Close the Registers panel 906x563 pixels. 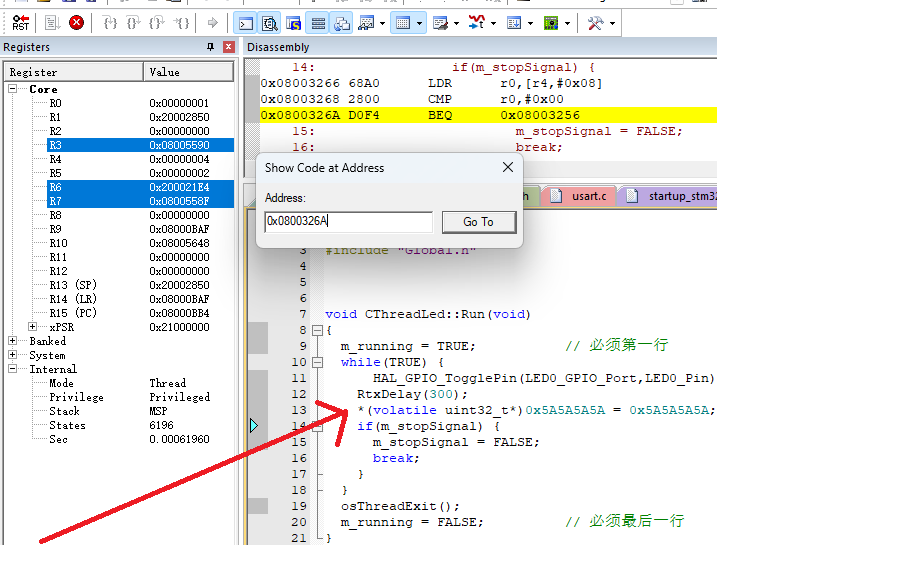coord(229,47)
